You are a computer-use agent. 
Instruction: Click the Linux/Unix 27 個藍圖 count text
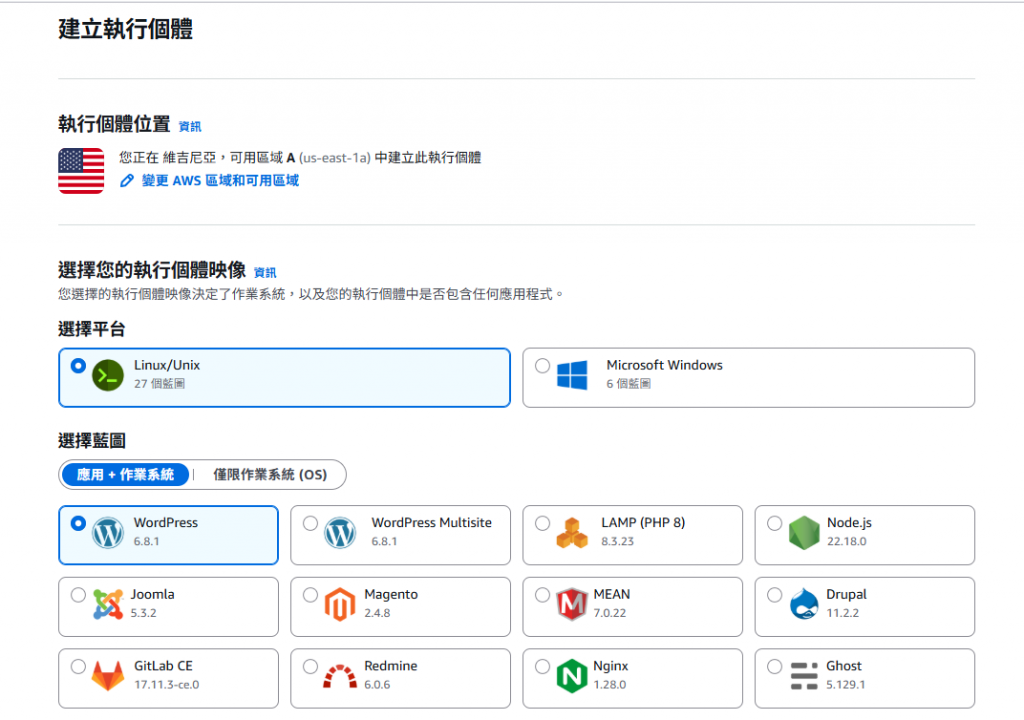159,384
